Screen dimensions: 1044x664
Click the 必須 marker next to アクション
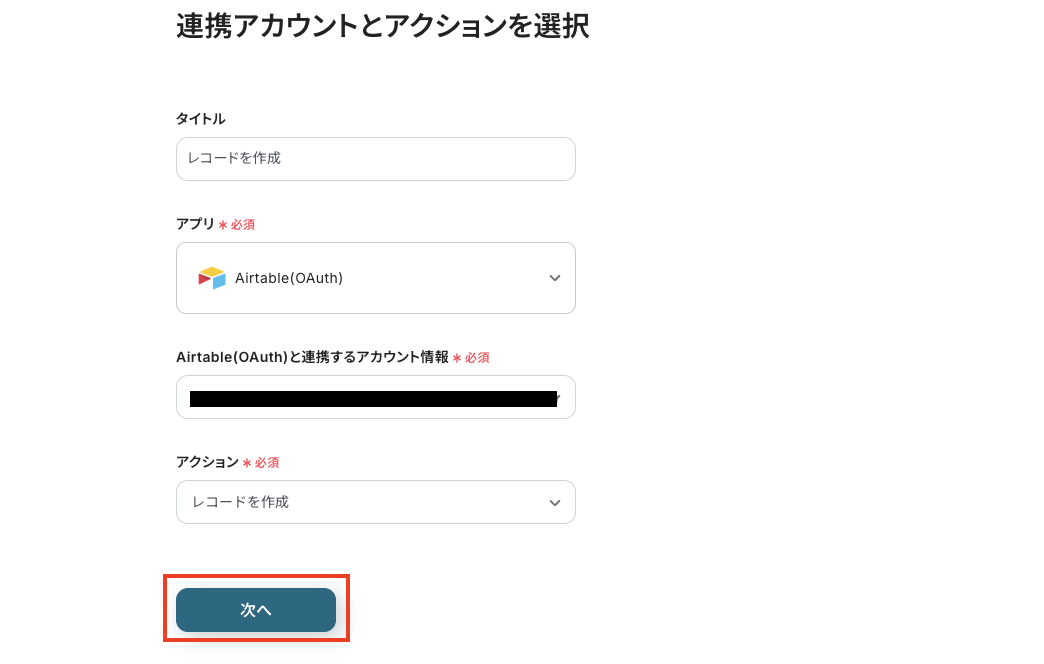(x=267, y=463)
